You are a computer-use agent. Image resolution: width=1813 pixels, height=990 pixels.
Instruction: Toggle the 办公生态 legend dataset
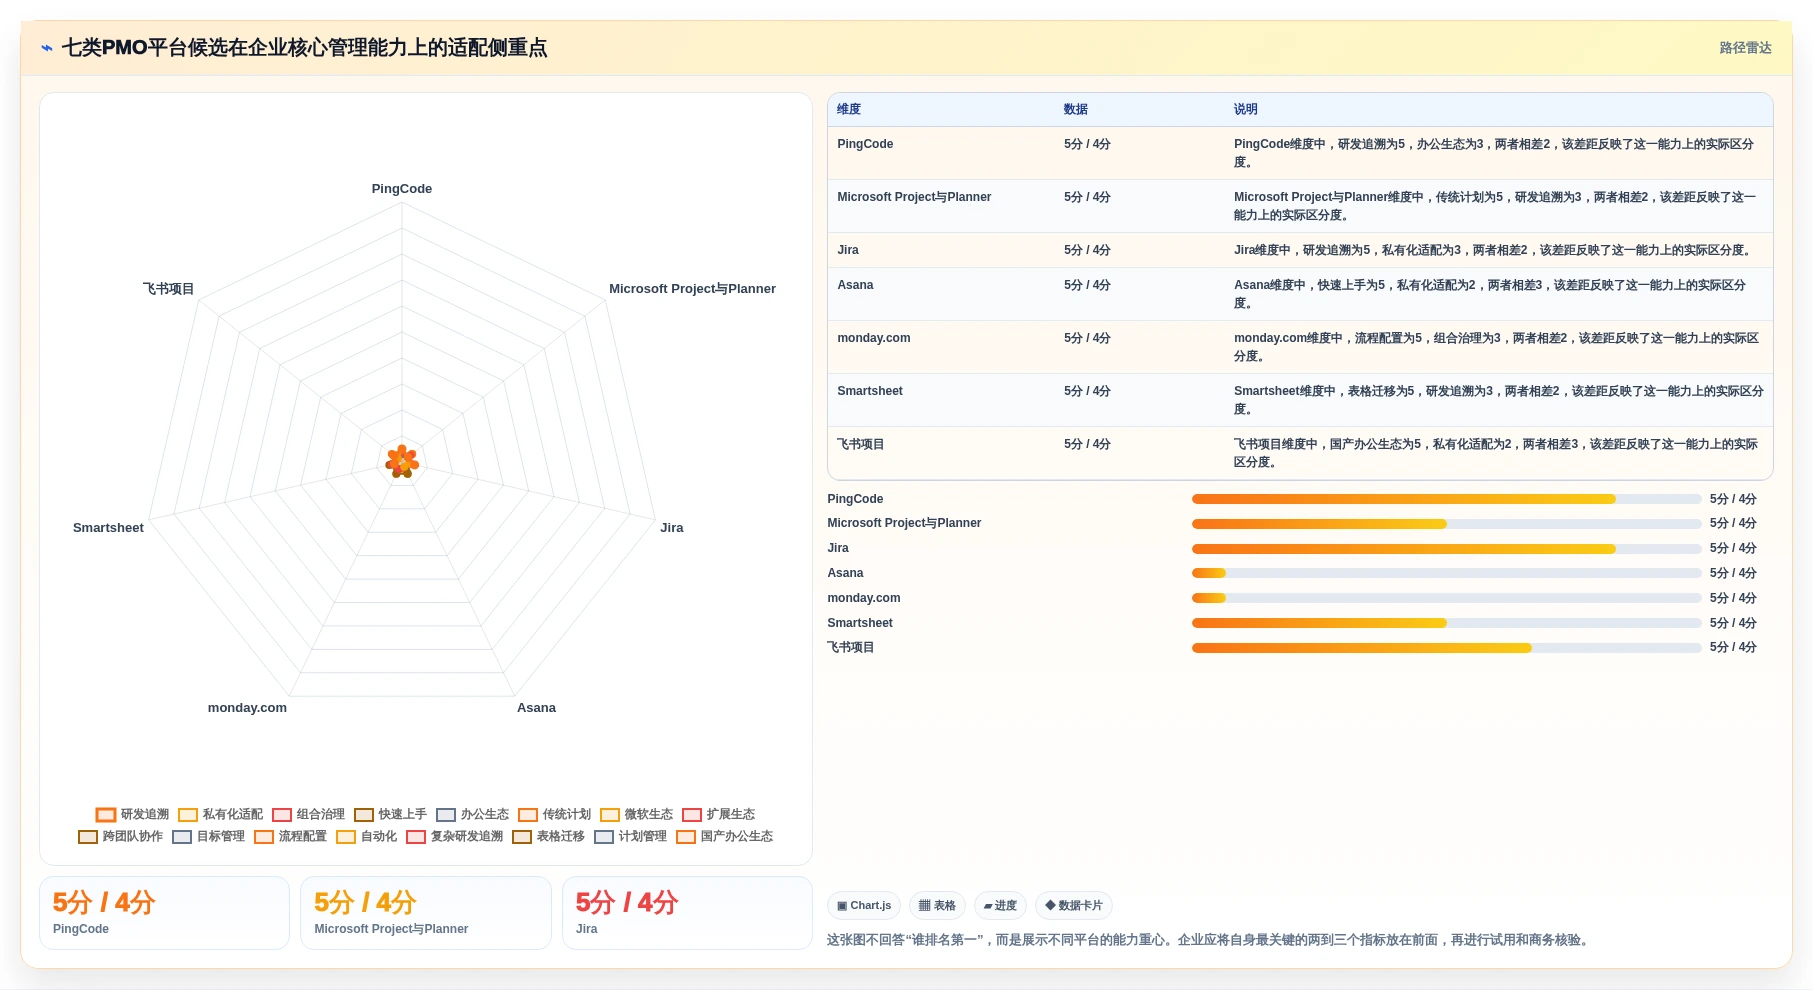(x=472, y=815)
